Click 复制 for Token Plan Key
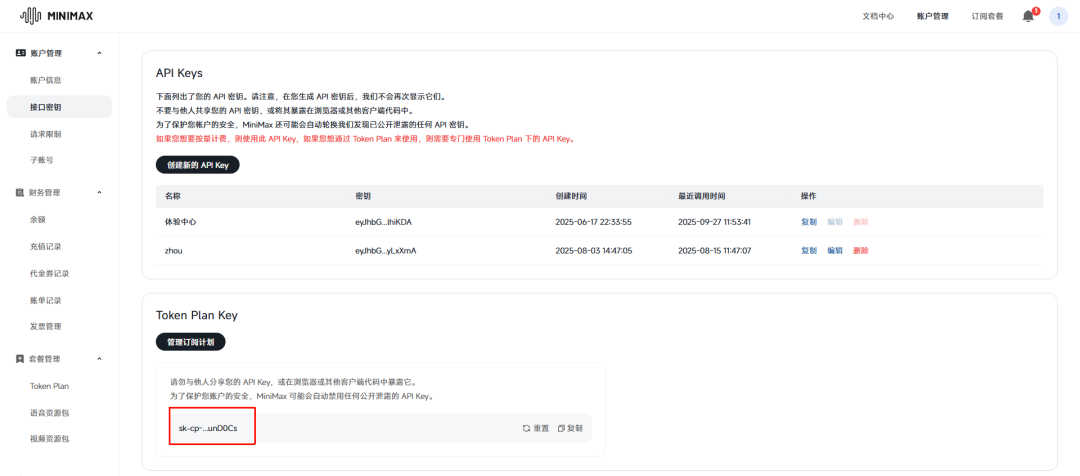 570,428
